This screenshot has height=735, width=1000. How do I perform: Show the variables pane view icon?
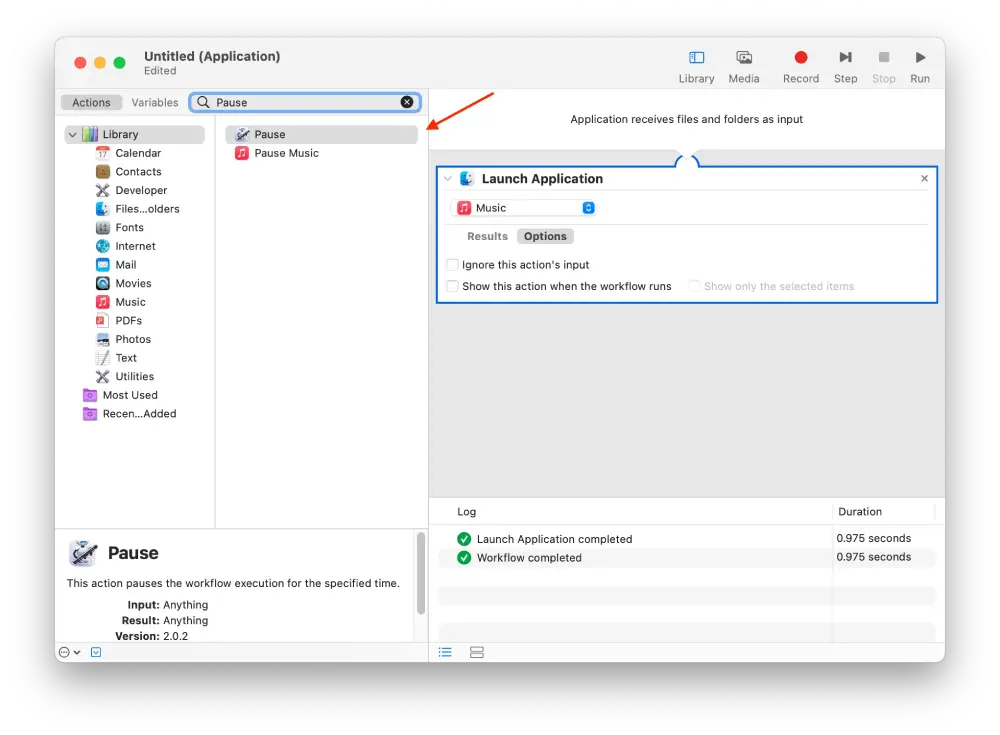click(x=476, y=652)
